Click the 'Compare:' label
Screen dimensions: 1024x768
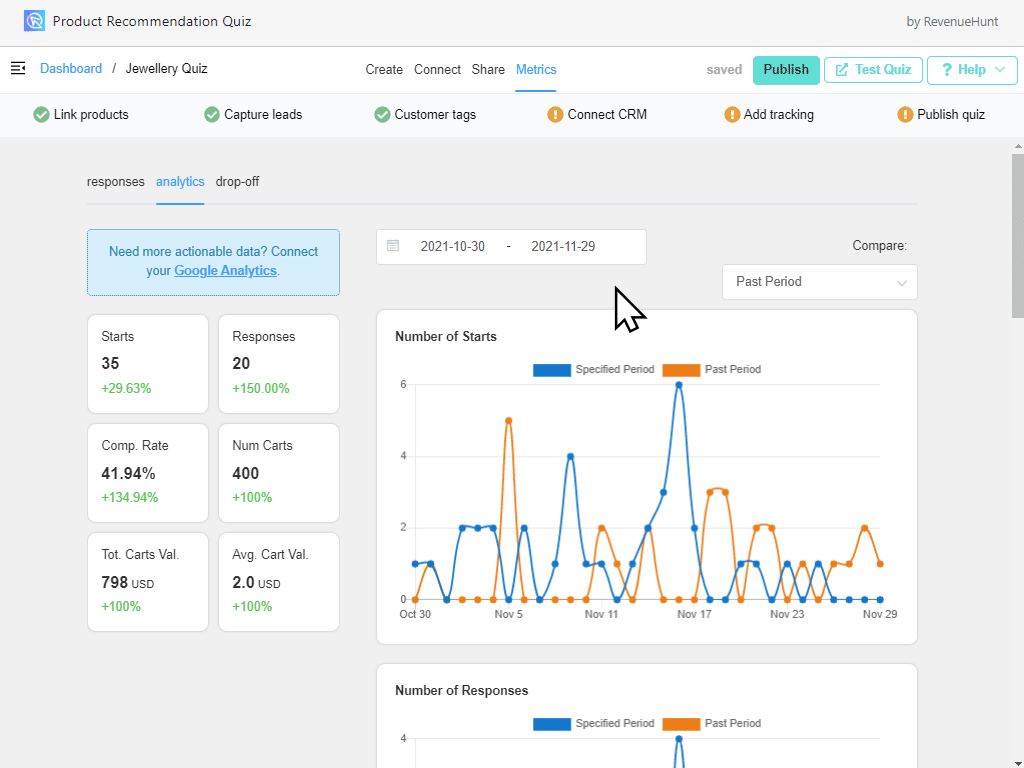tap(880, 246)
